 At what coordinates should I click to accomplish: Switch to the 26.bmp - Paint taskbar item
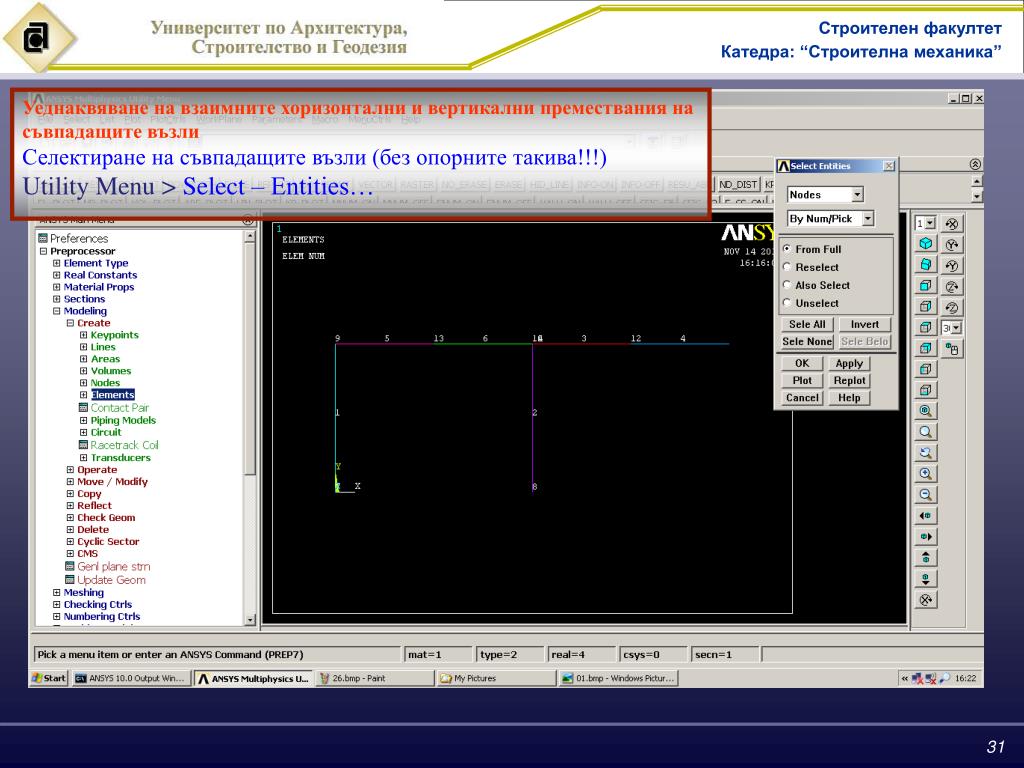tap(375, 678)
